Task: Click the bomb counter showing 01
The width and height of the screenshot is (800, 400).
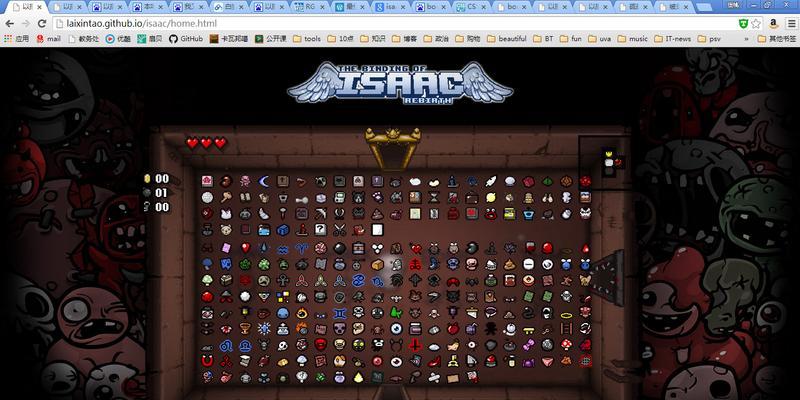Action: click(x=156, y=193)
